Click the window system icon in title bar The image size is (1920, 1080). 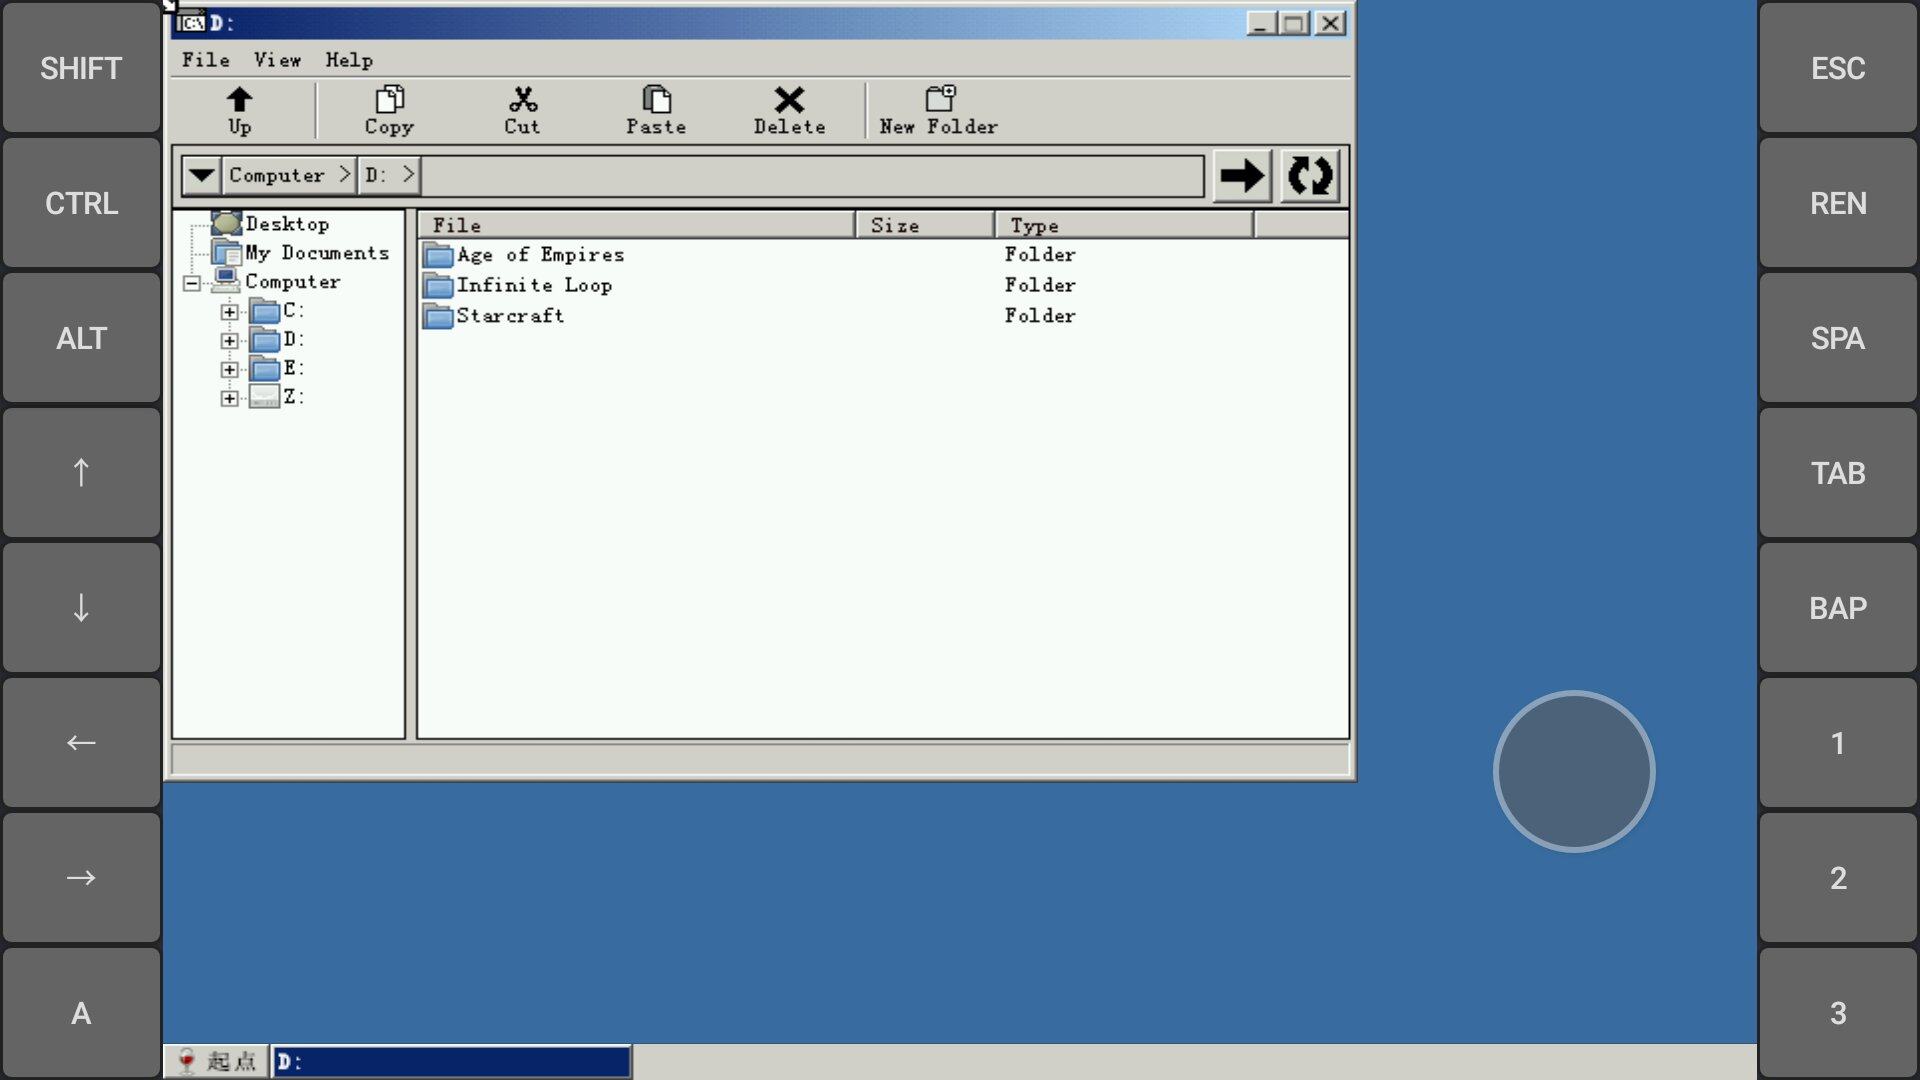(190, 23)
